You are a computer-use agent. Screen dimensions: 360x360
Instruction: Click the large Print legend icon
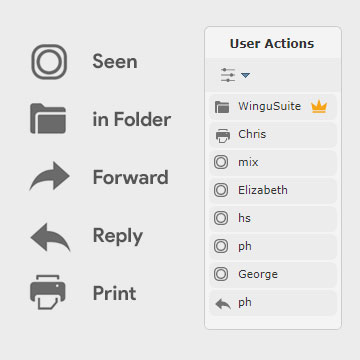[48, 292]
